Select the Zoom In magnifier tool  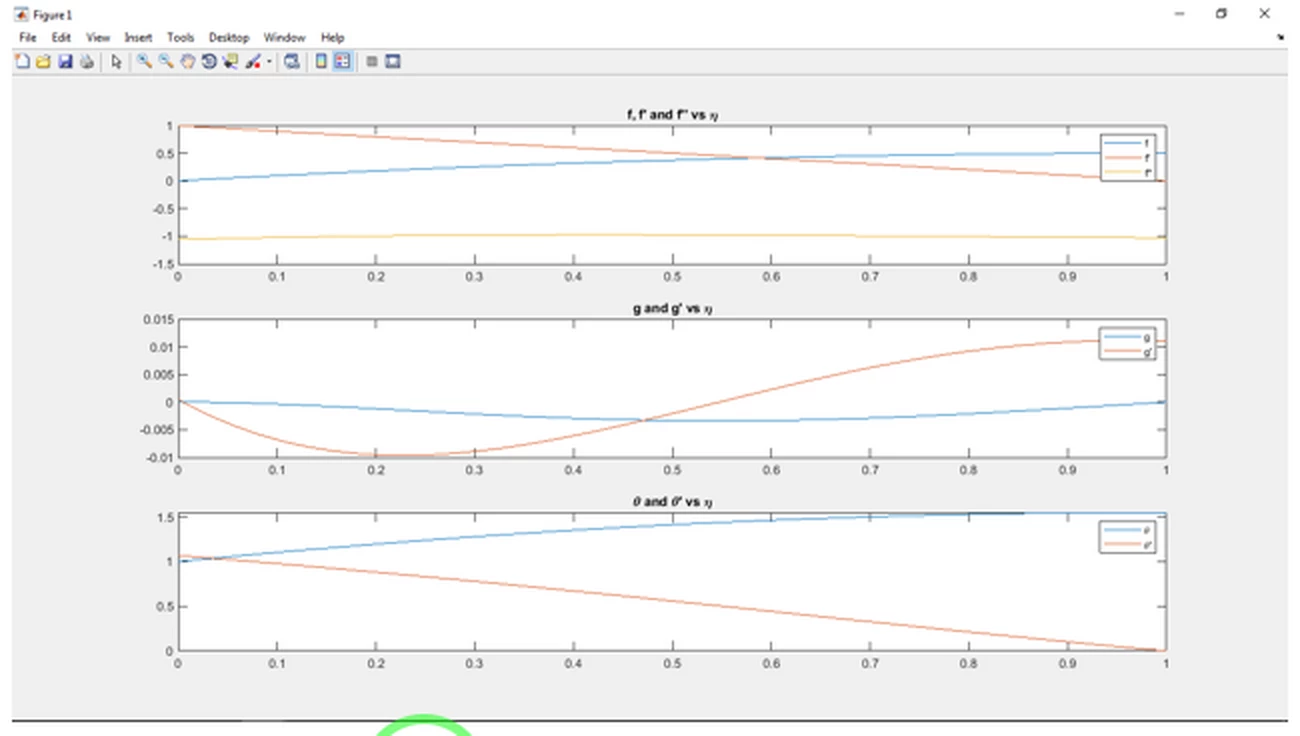click(144, 62)
